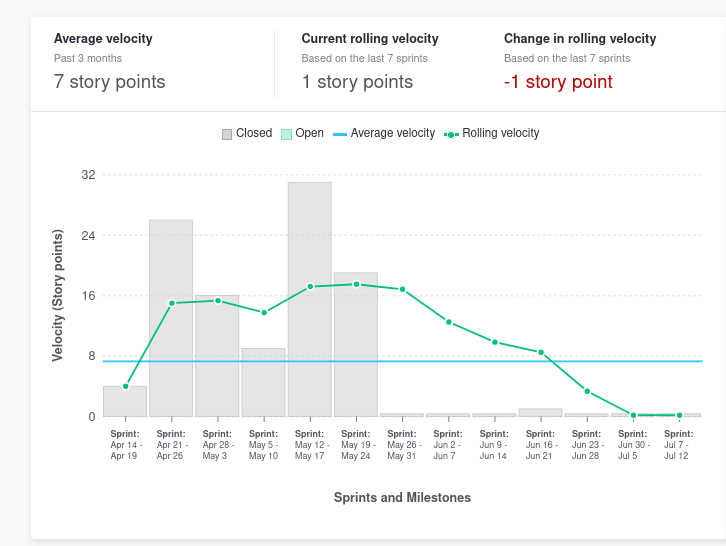Click rolling velocity point for May 26 sprint
The image size is (726, 546).
click(403, 289)
